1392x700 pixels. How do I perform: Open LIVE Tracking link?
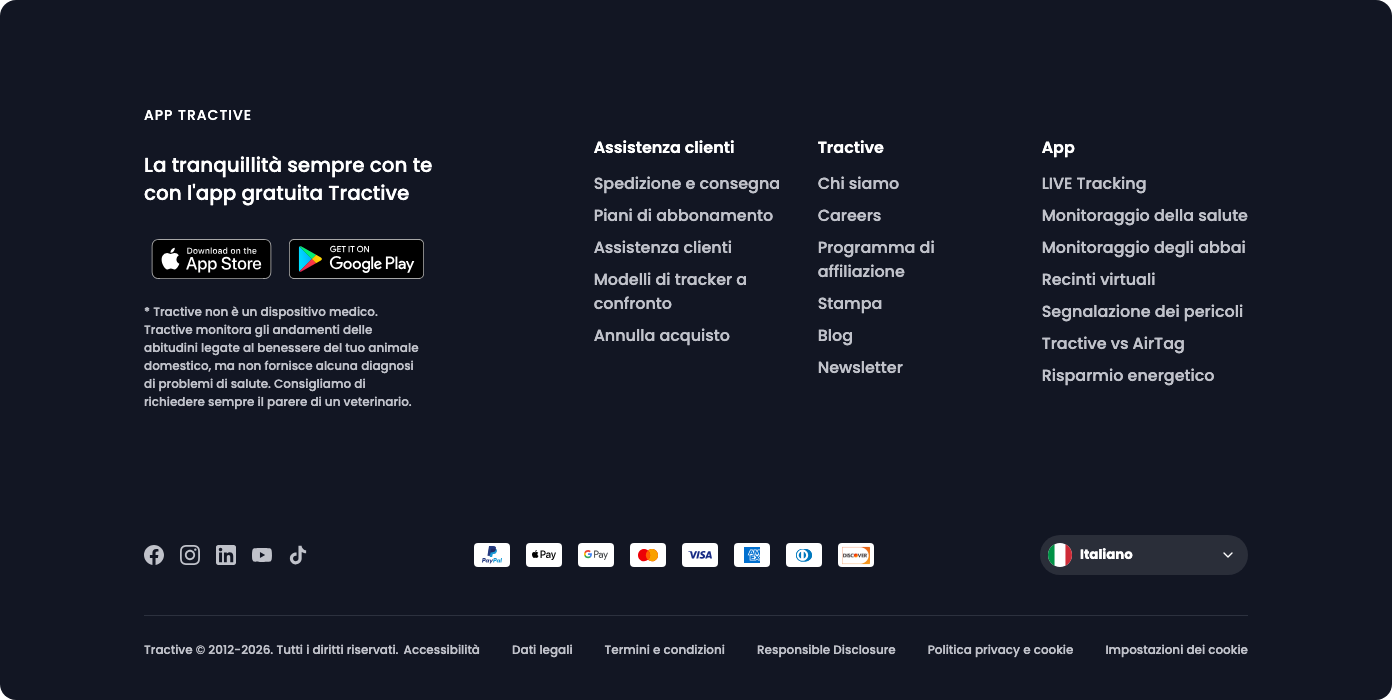[1094, 183]
